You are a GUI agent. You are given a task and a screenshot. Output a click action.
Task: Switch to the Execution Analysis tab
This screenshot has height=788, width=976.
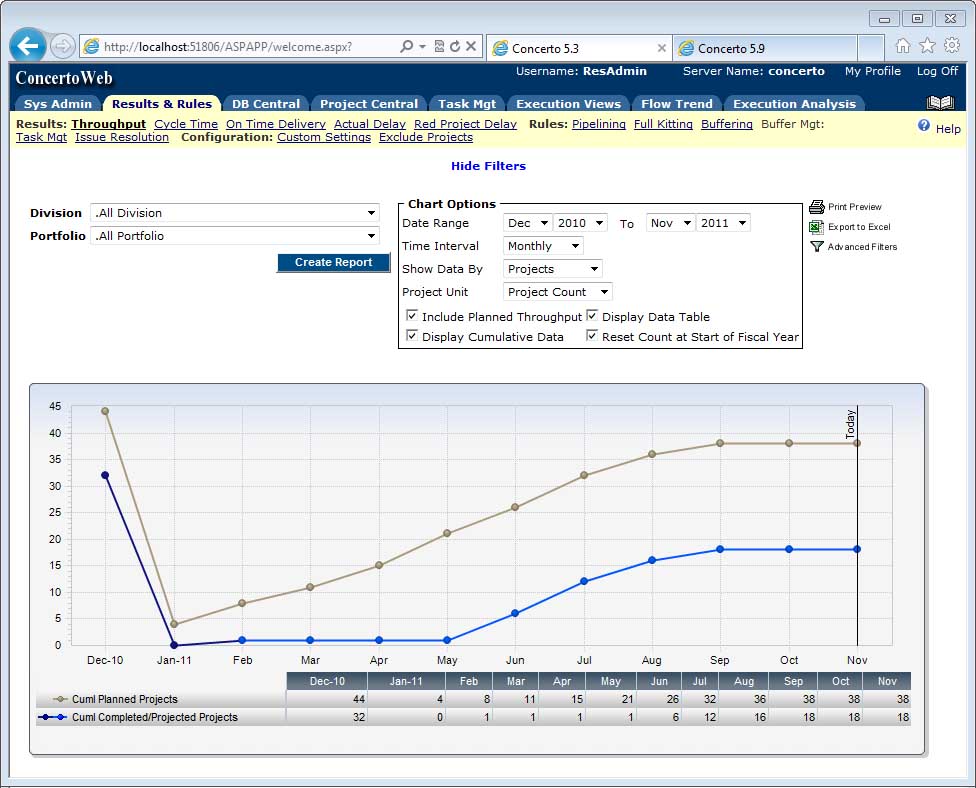(x=794, y=104)
